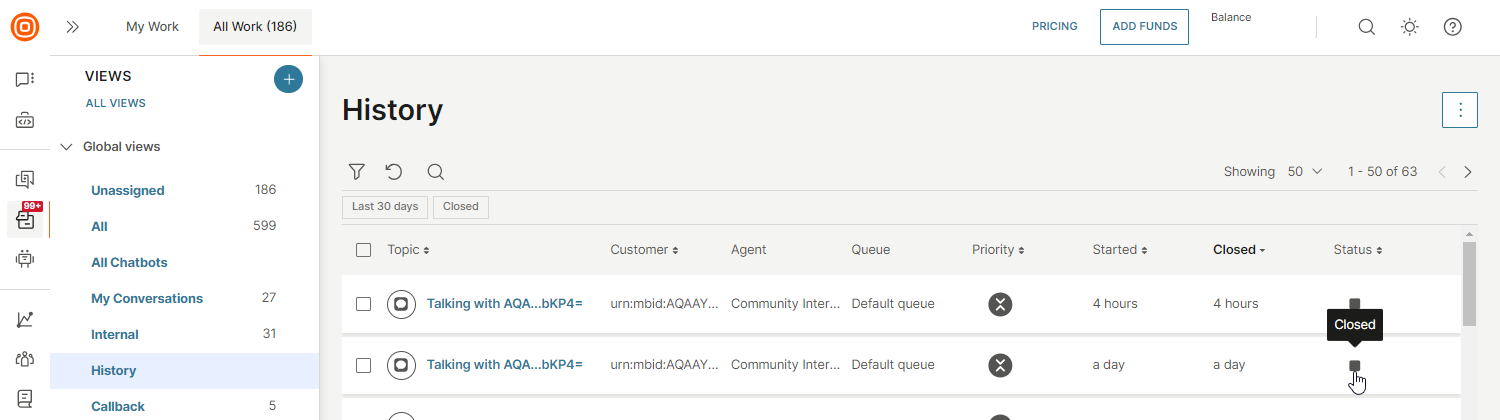Click the ADD FUNDS button
This screenshot has width=1500, height=420.
point(1144,27)
